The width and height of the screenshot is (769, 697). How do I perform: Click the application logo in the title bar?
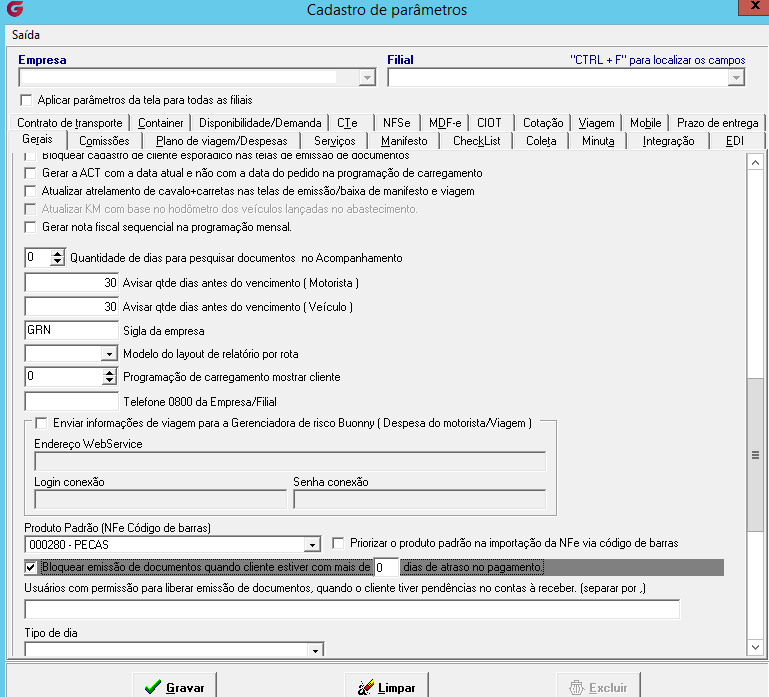pyautogui.click(x=15, y=9)
